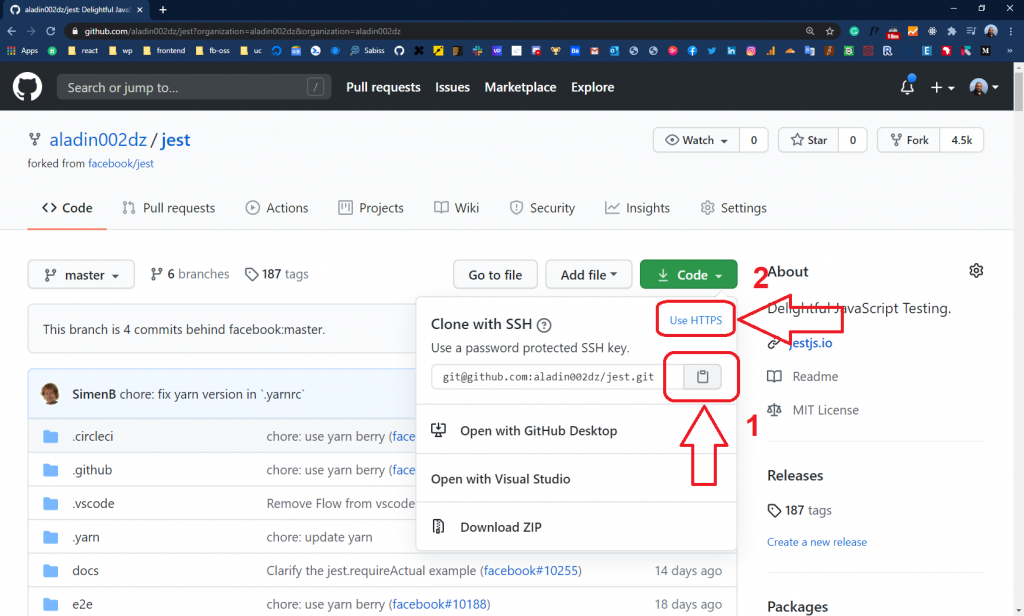Copy the SSH clone URL with the clipboard icon

point(701,376)
